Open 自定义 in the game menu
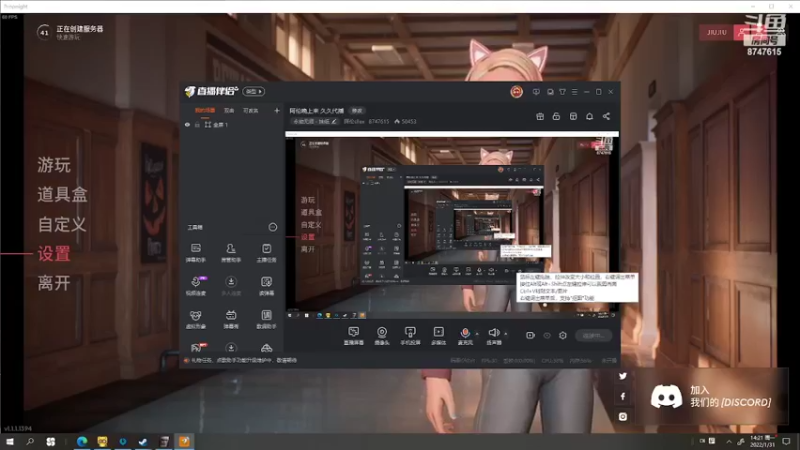The height and width of the screenshot is (450, 800). pyautogui.click(x=62, y=224)
